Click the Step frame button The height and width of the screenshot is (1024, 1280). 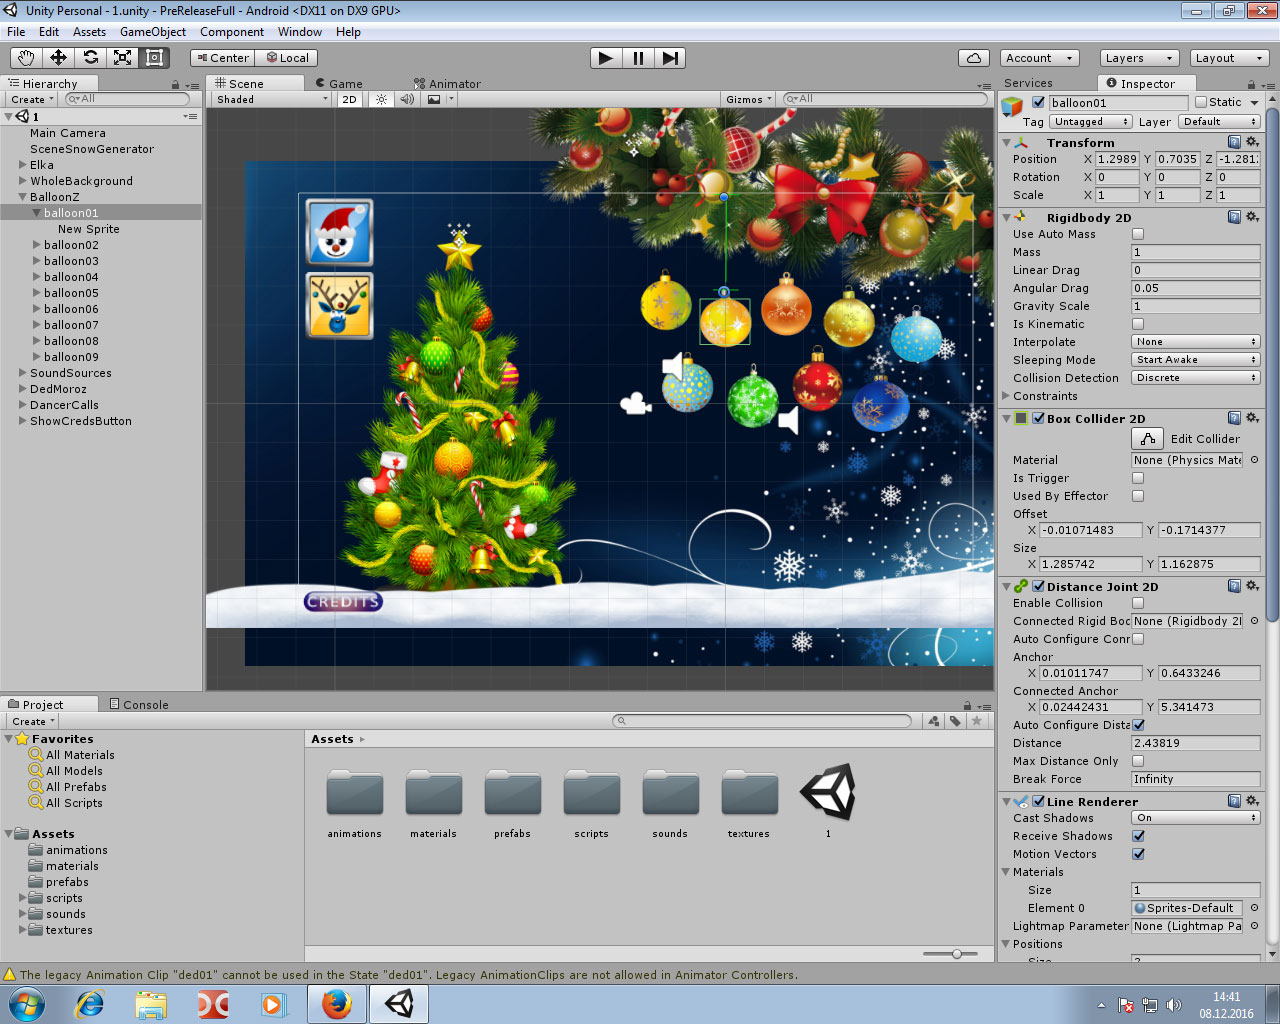pos(670,58)
